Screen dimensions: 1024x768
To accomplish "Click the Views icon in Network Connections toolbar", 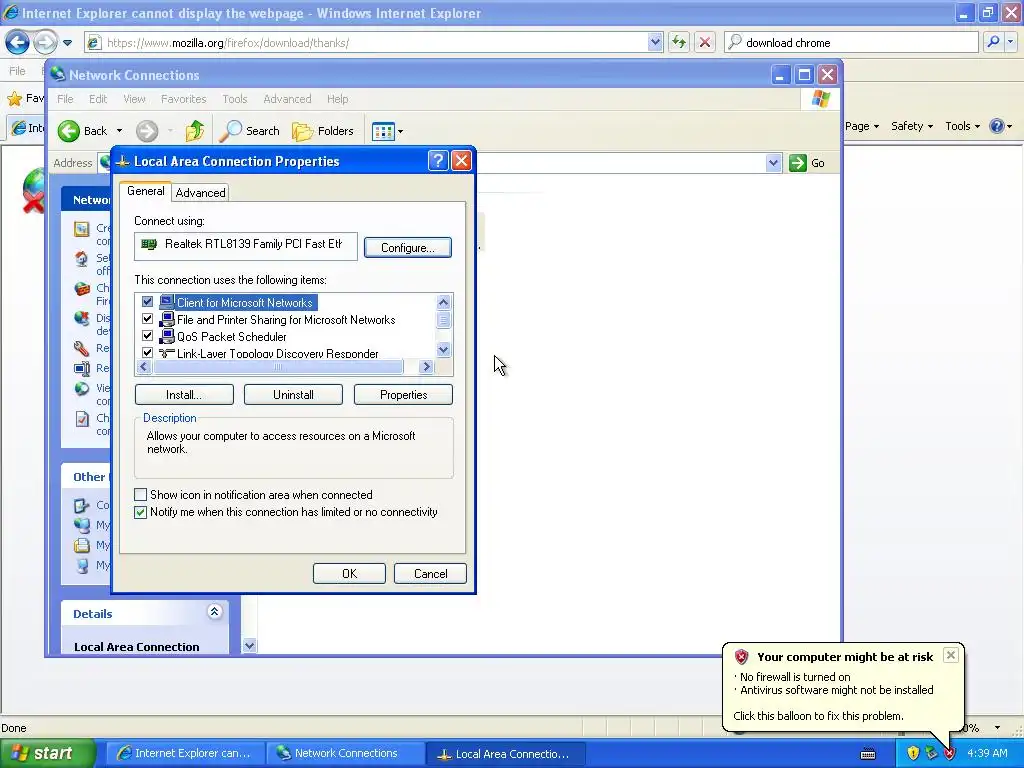I will 383,131.
